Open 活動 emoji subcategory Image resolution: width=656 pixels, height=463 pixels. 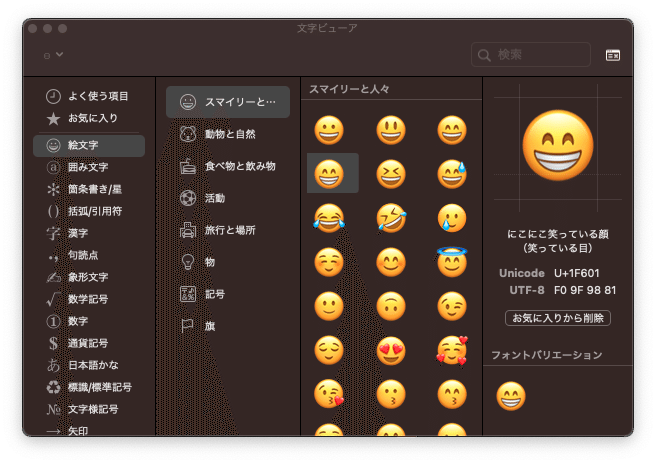point(228,198)
